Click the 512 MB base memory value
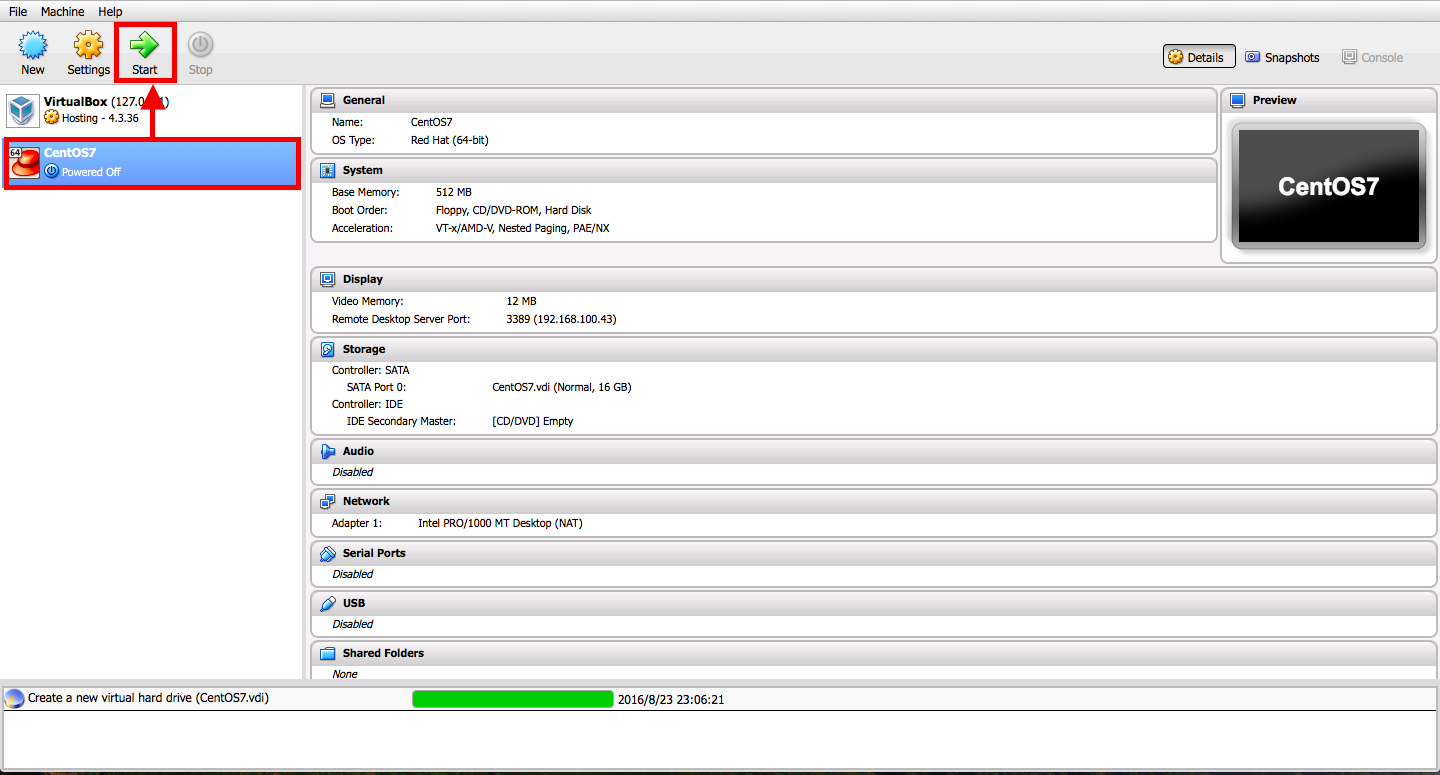The width and height of the screenshot is (1440, 775). coord(454,192)
